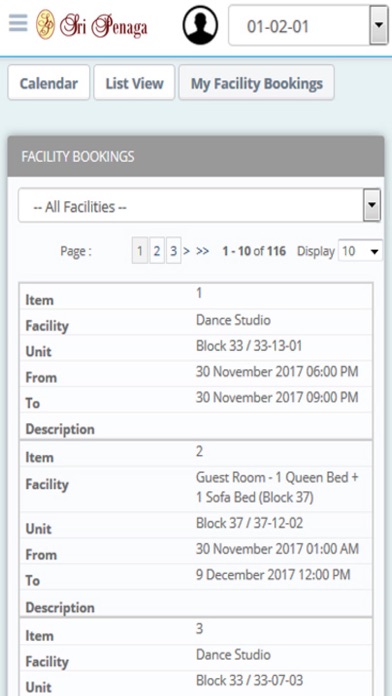Open the Display 10 rows dropdown
Screen dimensions: 392x696
[360, 251]
